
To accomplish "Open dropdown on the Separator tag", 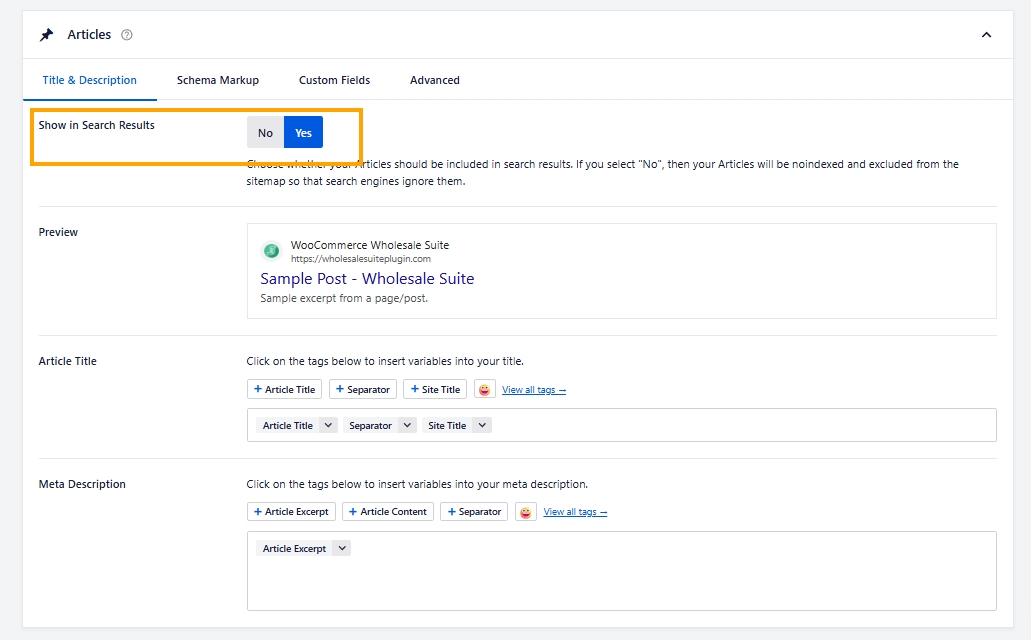I will [406, 425].
